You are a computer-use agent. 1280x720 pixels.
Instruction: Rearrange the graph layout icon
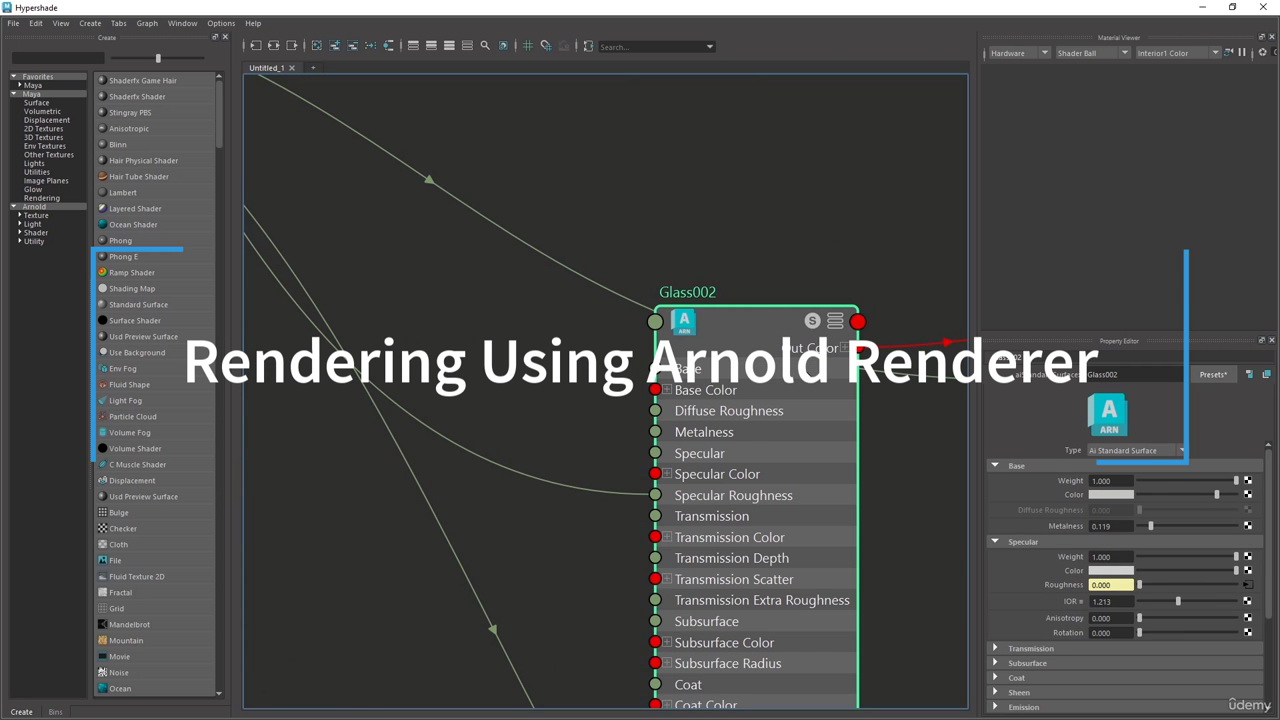coord(371,46)
